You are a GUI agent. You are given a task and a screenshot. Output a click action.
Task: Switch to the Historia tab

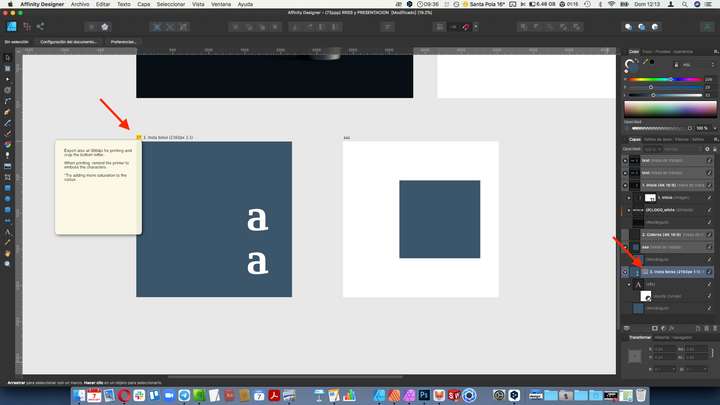(662, 338)
